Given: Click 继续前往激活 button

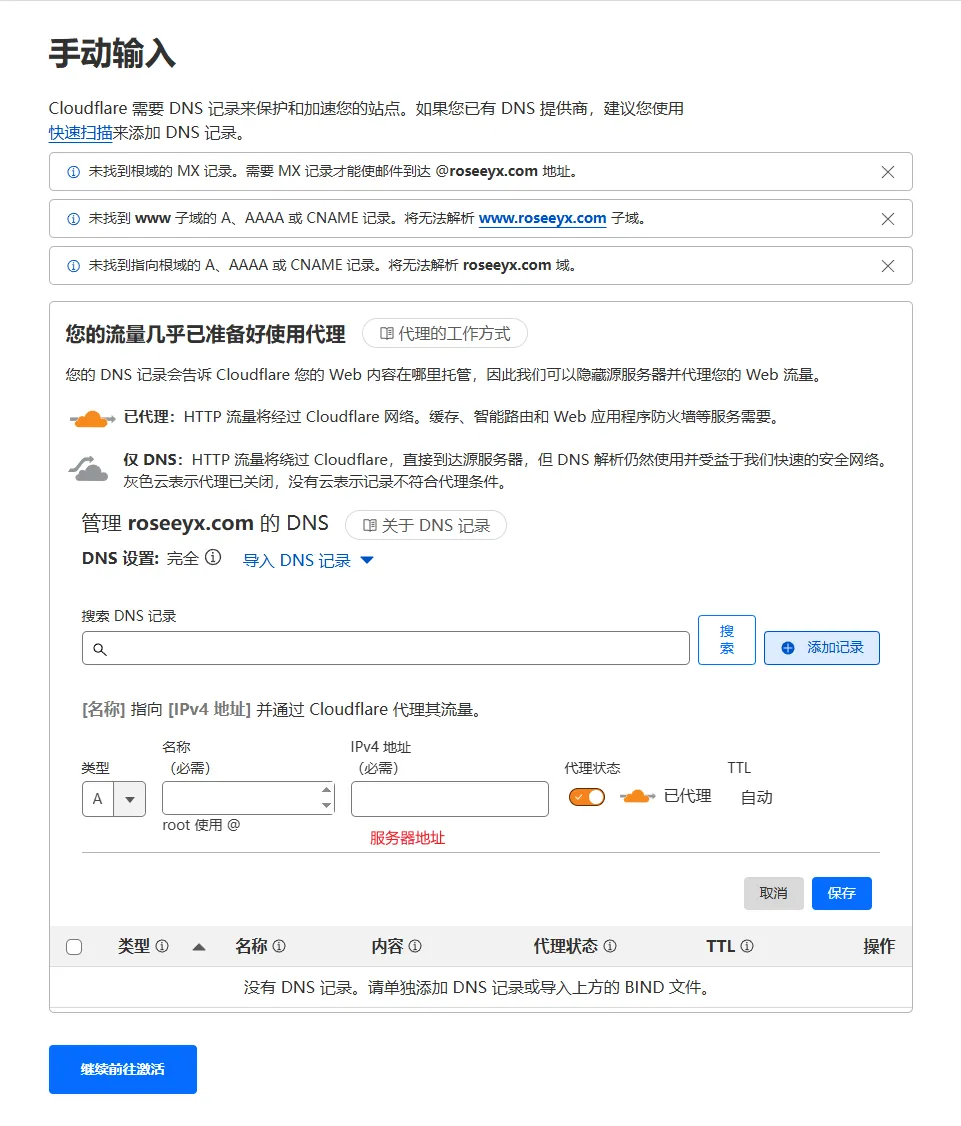Looking at the screenshot, I should pos(123,1069).
